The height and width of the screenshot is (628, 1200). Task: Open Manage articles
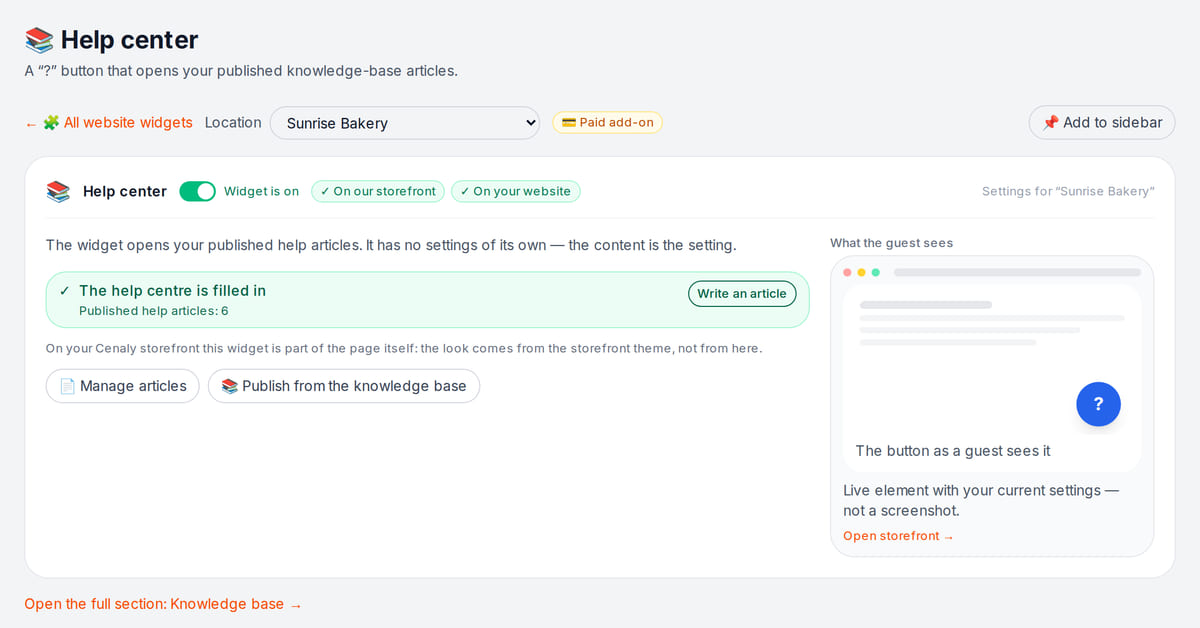coord(123,386)
